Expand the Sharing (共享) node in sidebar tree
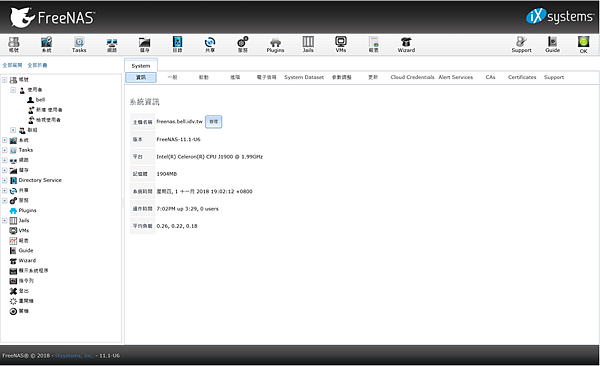Viewport: 600px width, 366px height. pos(5,190)
